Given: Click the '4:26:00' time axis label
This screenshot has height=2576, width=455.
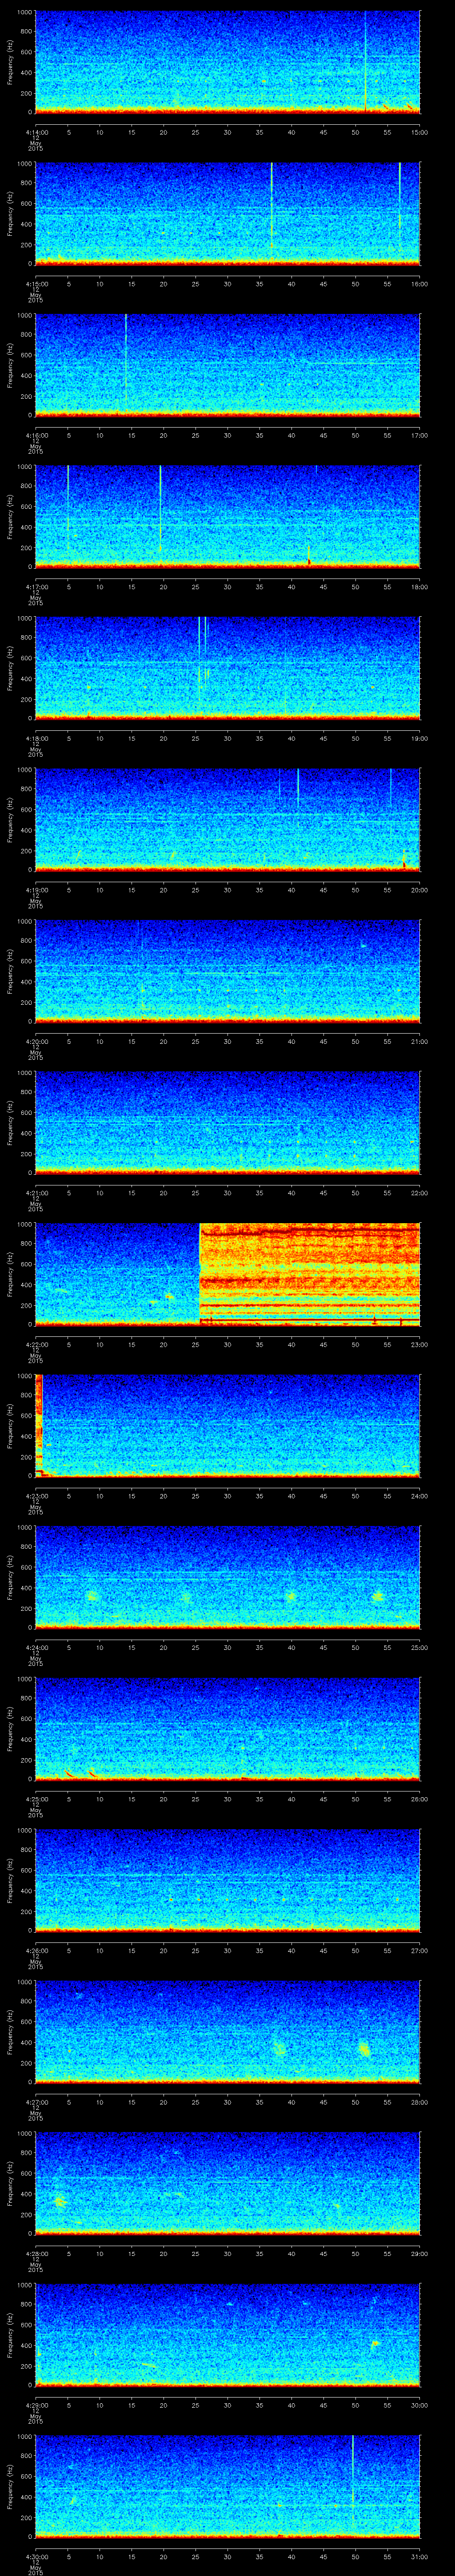Looking at the screenshot, I should [36, 1950].
